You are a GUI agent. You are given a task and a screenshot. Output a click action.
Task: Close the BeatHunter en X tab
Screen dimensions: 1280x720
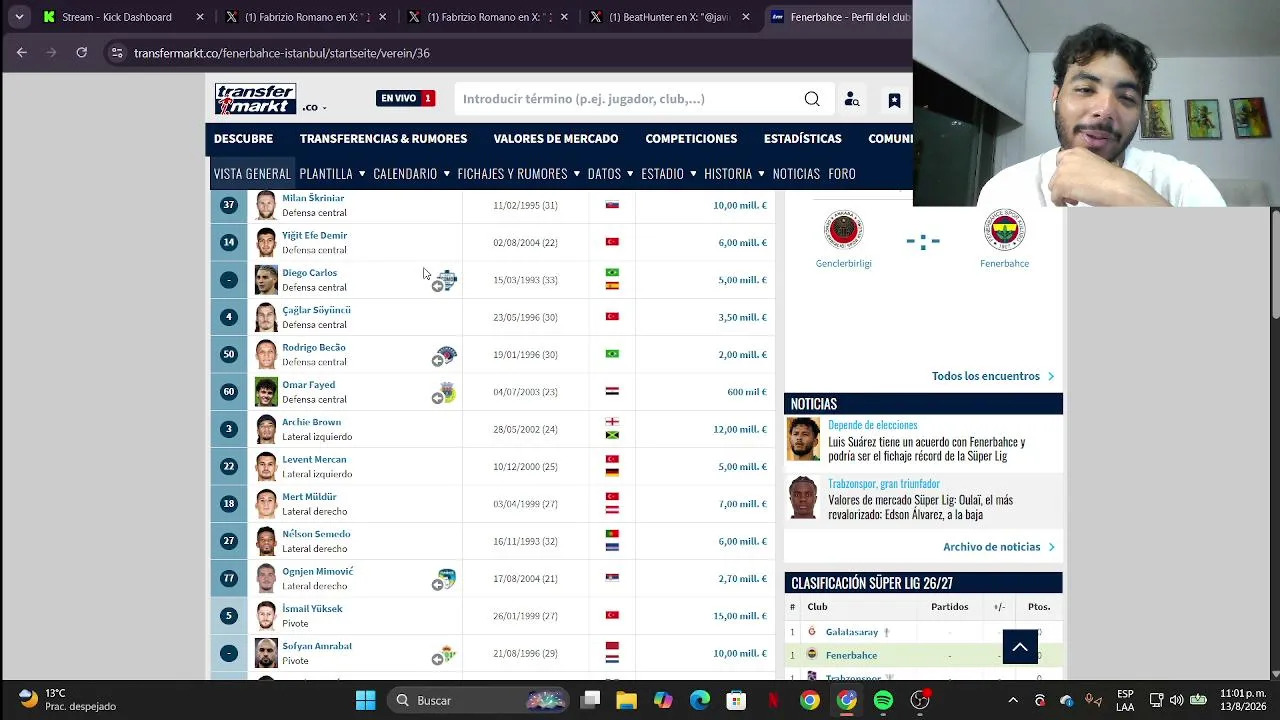point(745,17)
